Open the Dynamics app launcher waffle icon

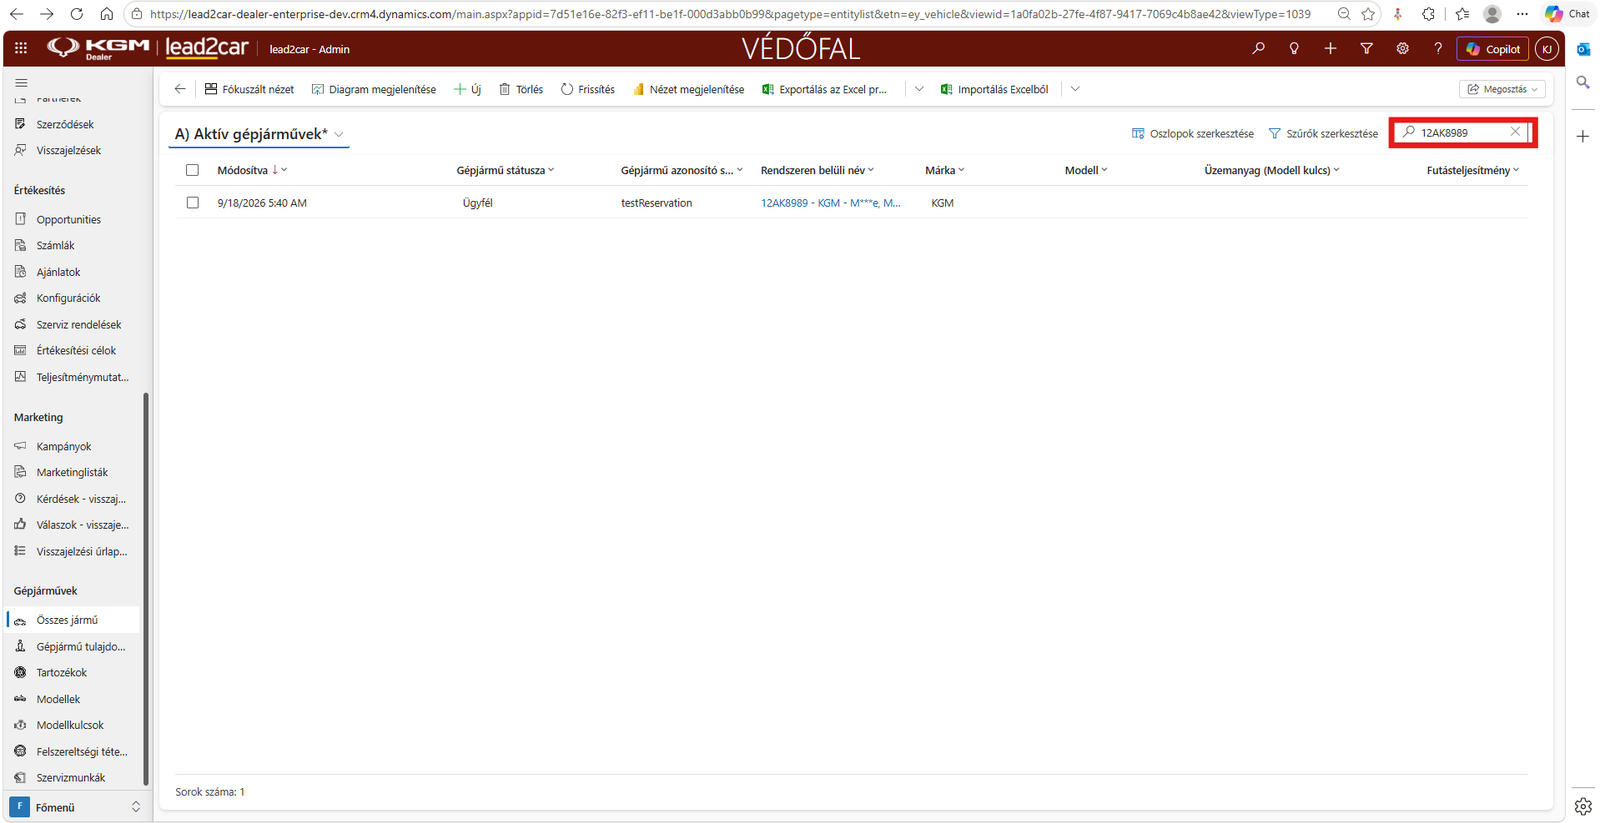[21, 48]
